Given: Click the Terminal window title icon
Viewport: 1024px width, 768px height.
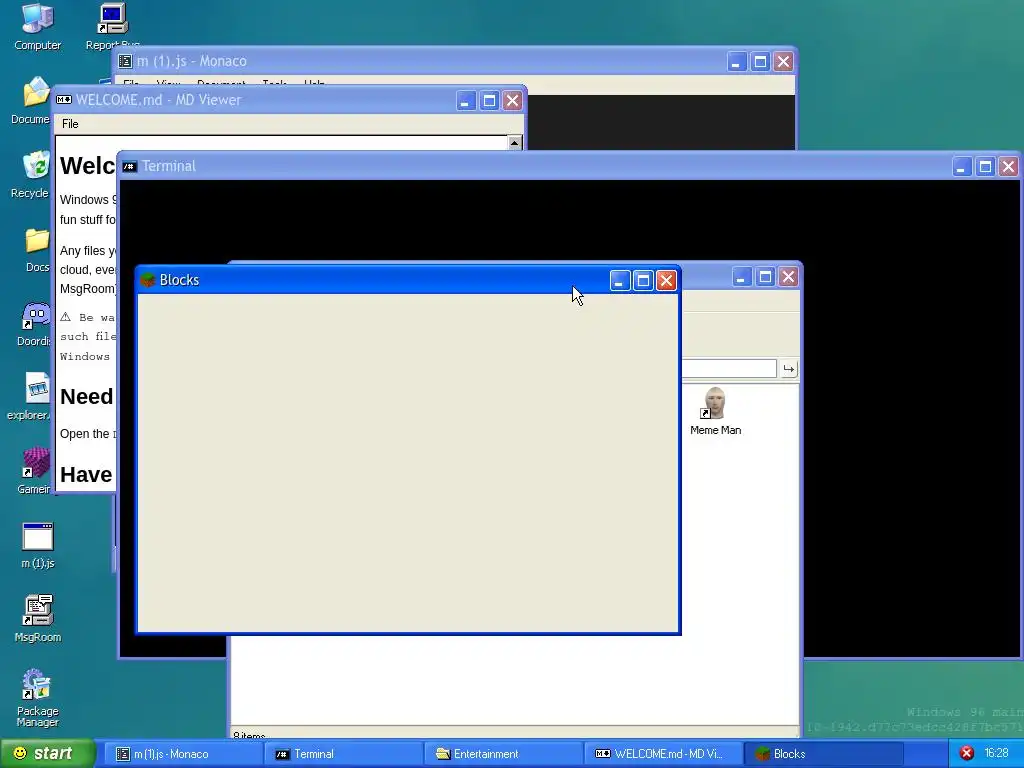Looking at the screenshot, I should coord(130,167).
